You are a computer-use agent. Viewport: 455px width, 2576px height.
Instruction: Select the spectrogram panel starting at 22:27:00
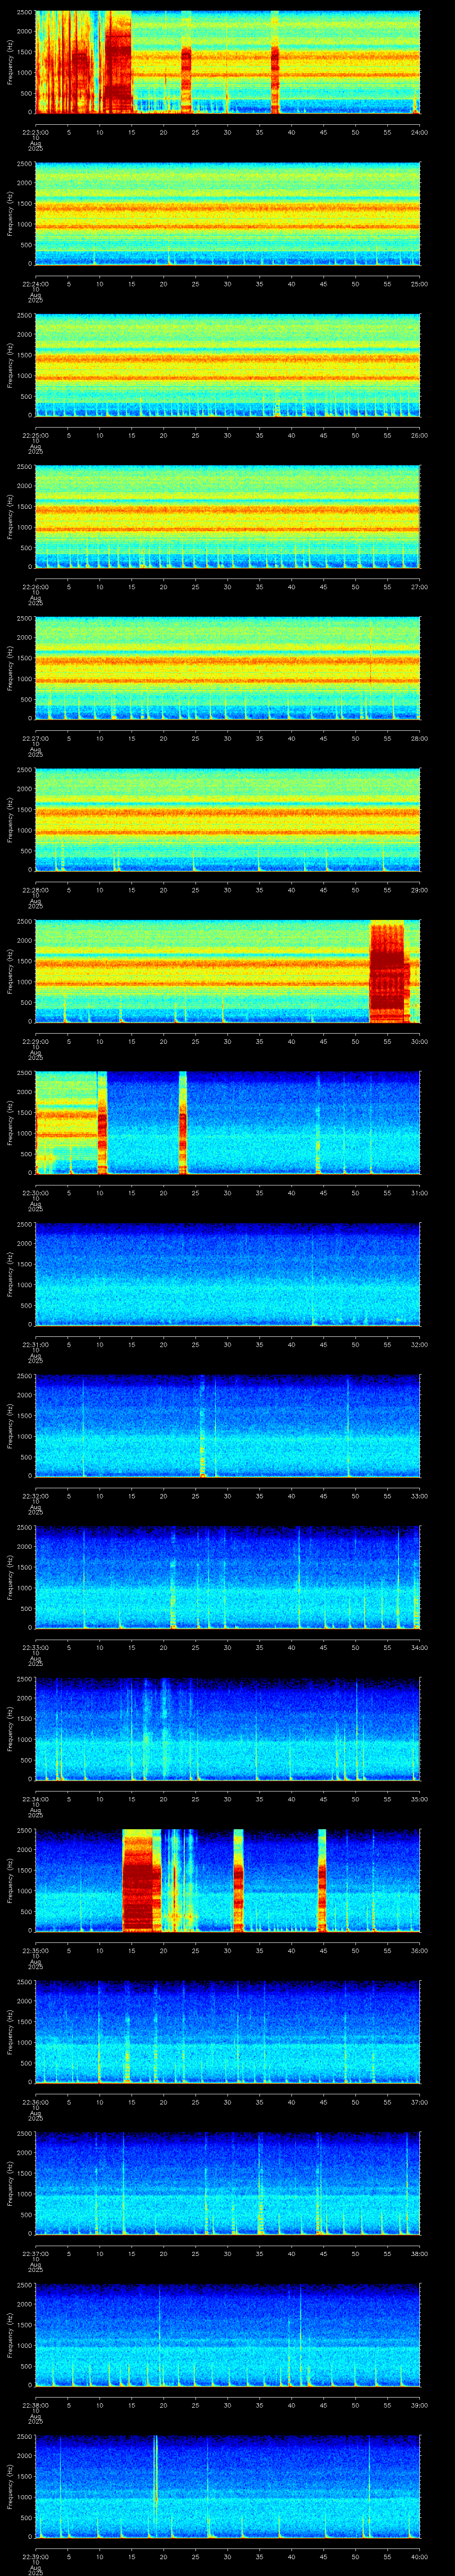click(228, 668)
